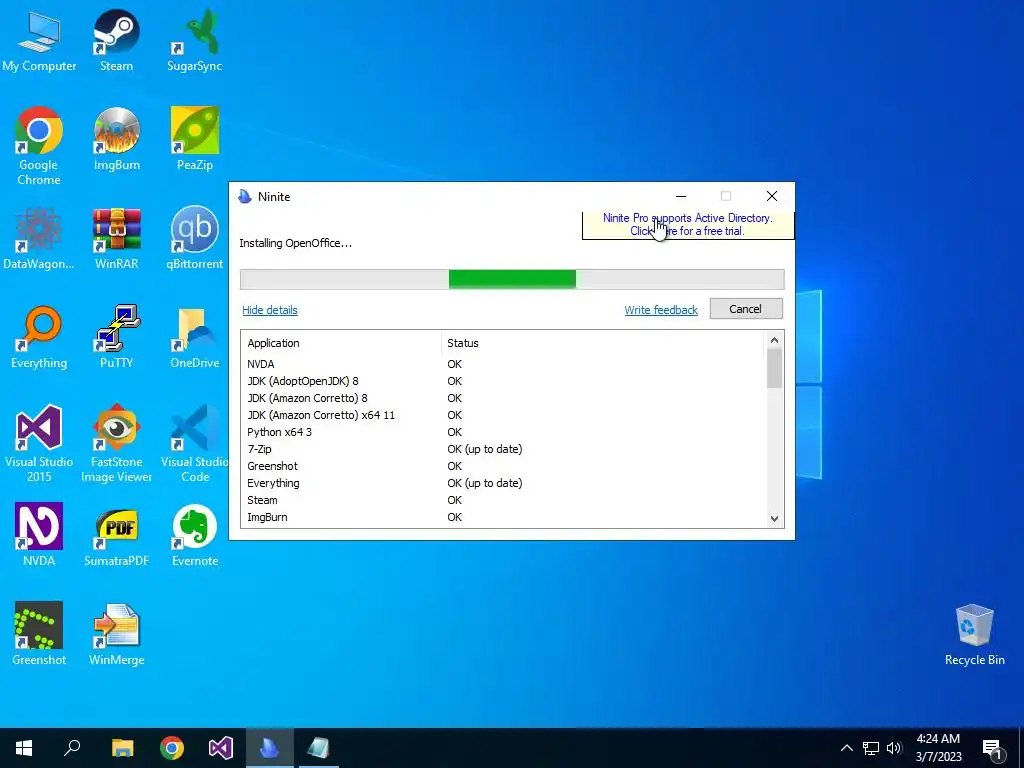Select the Python x64 3 row
Viewport: 1024px width, 768px height.
pos(503,432)
